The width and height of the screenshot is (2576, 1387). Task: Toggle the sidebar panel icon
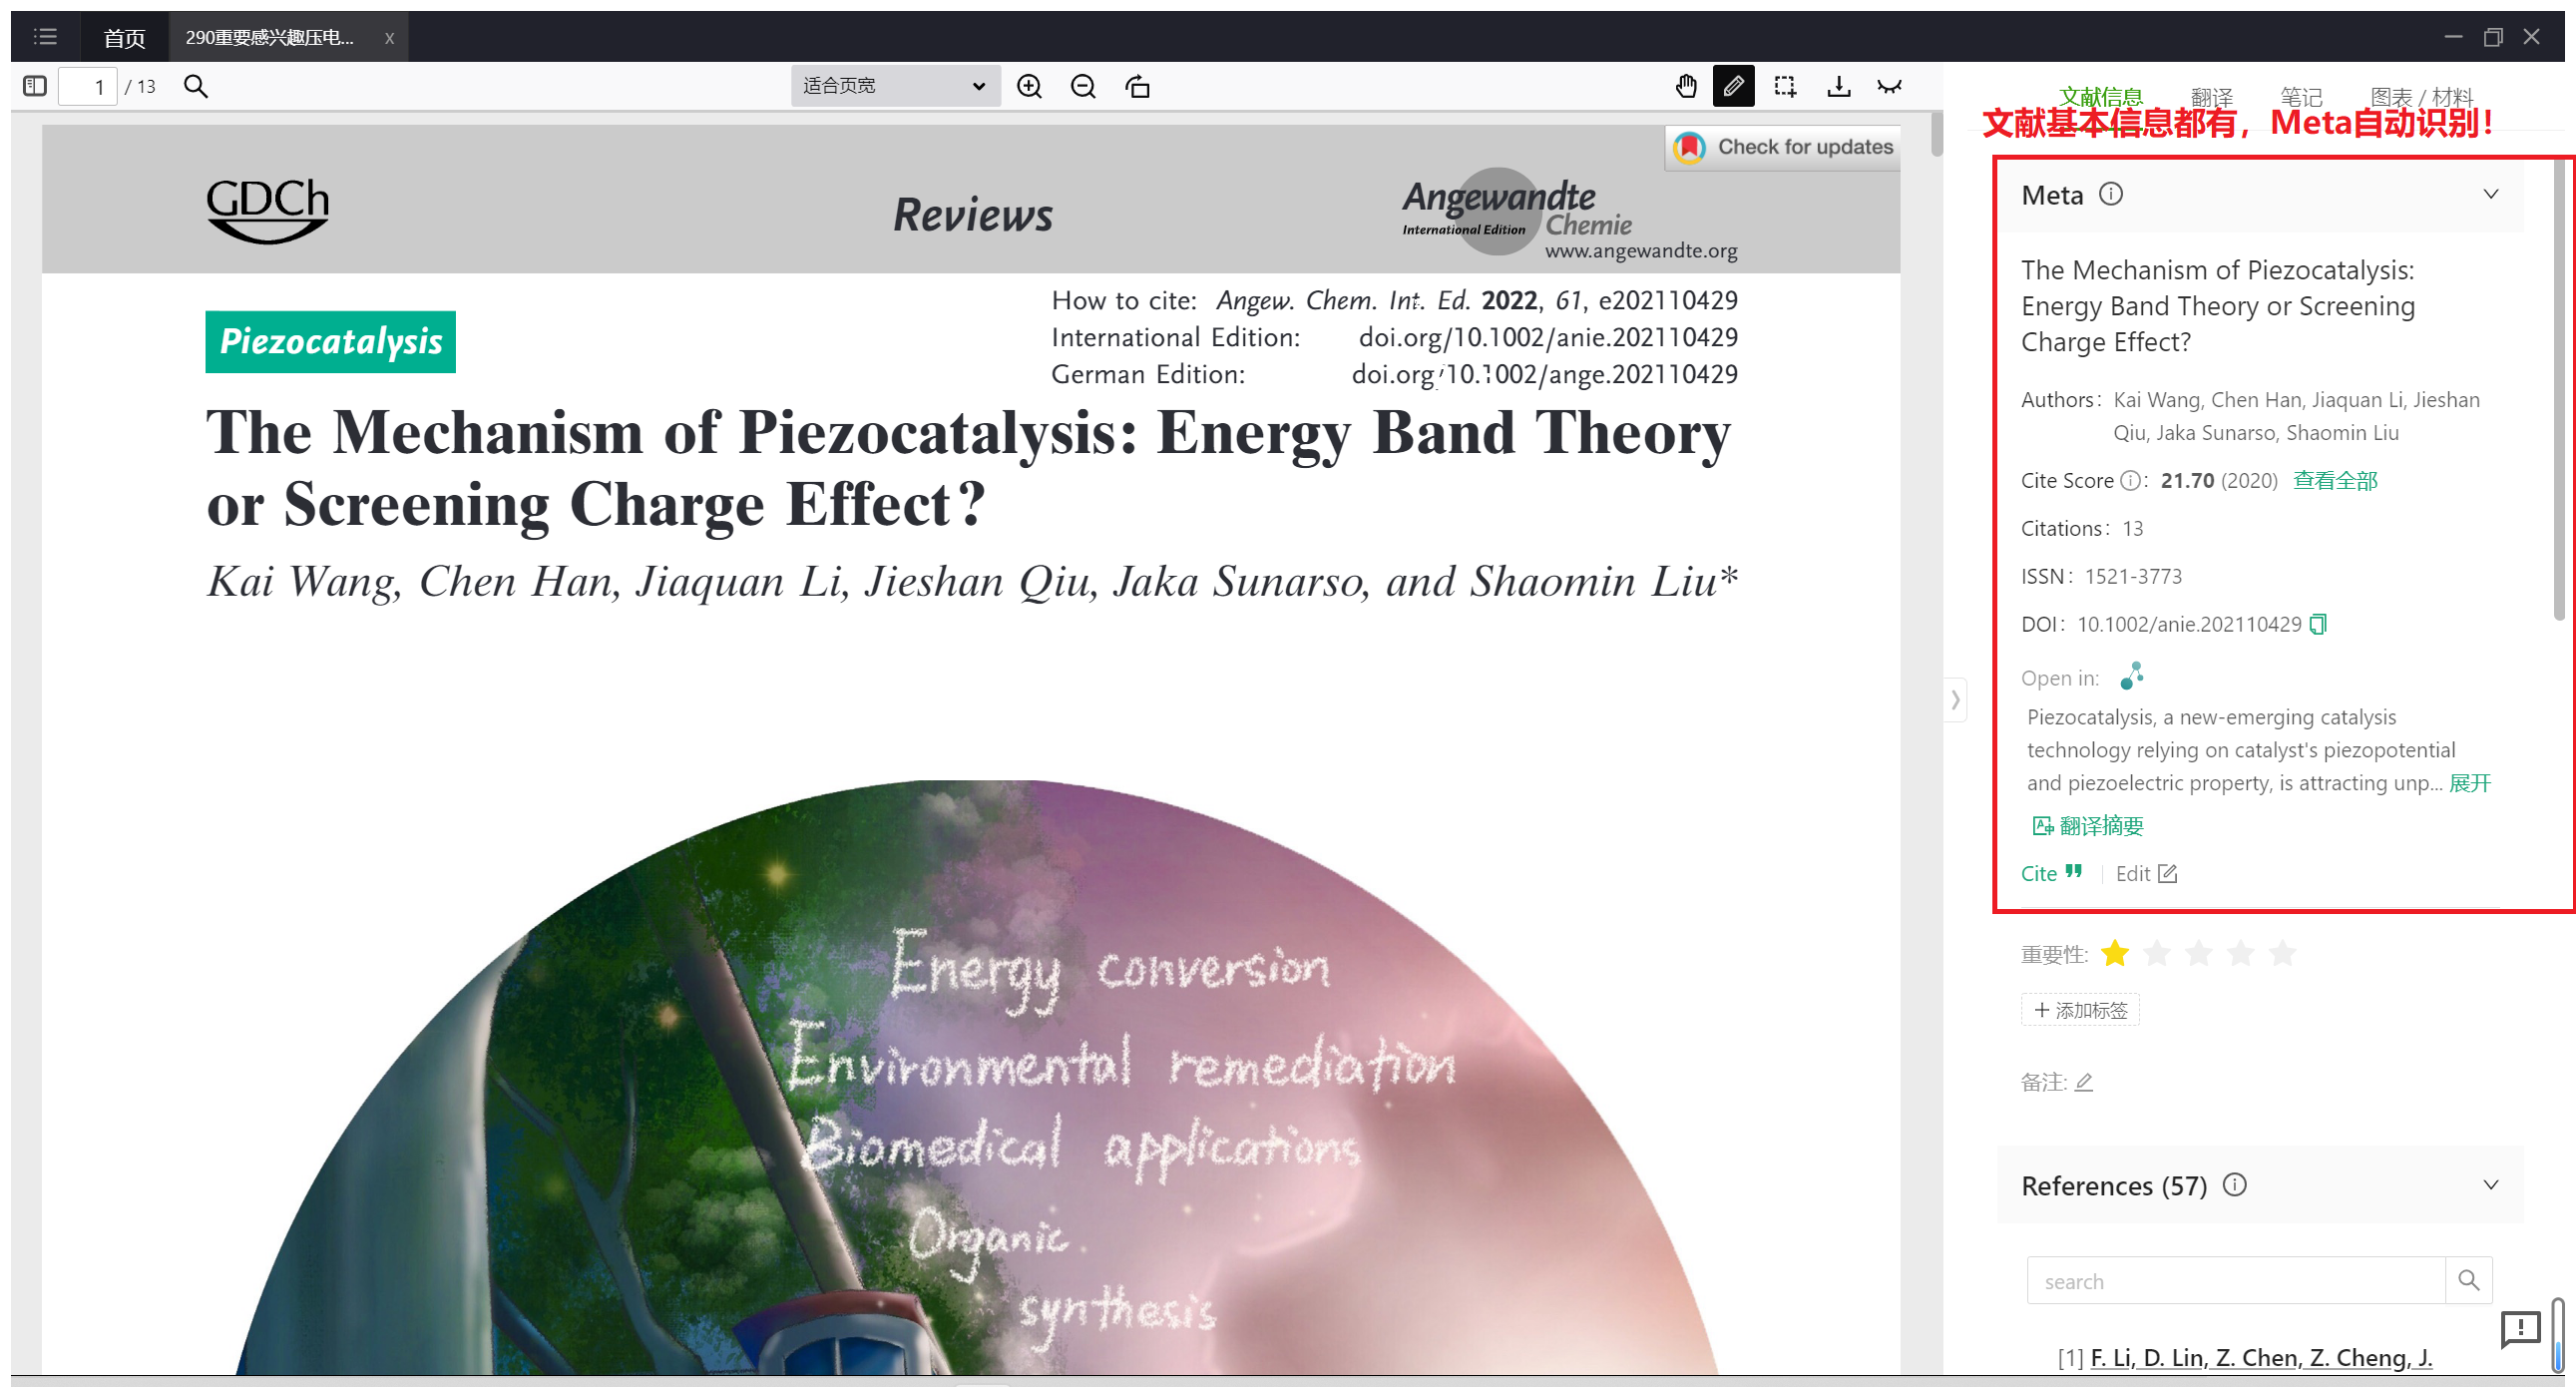tap(35, 86)
